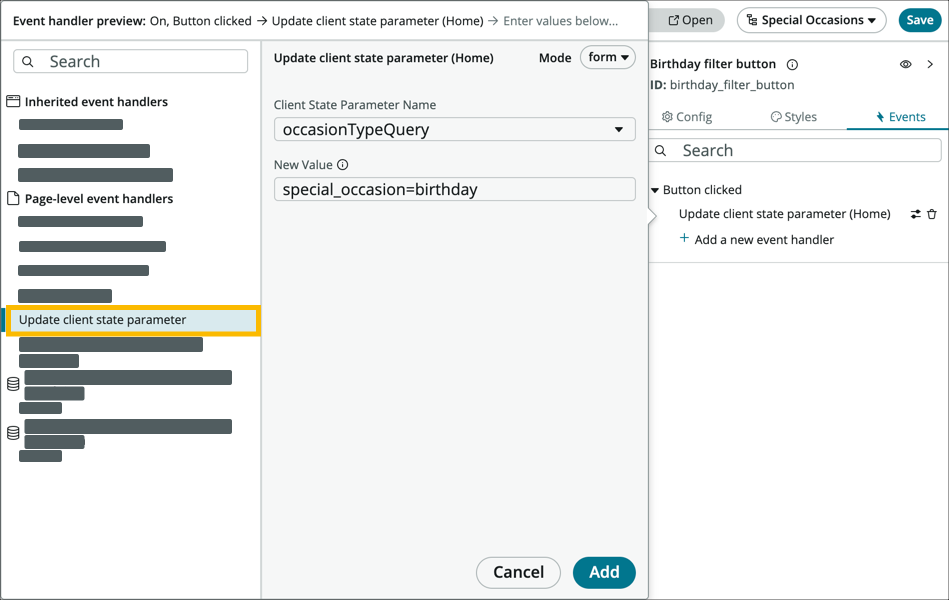
Task: Delete the Update client state parameter event handler
Action: point(931,213)
